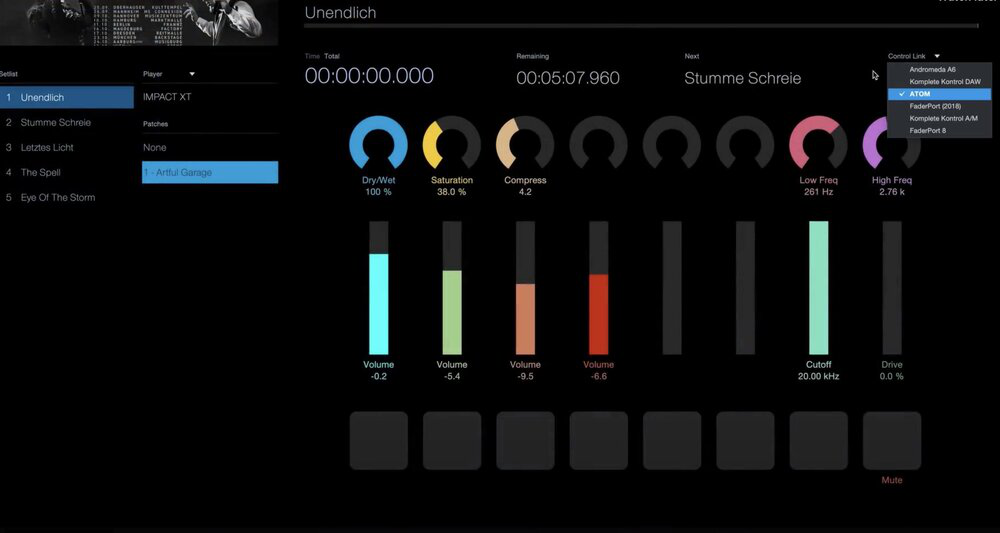Click the 100 % Dry/Wet value
The width and height of the screenshot is (1000, 533).
378,192
